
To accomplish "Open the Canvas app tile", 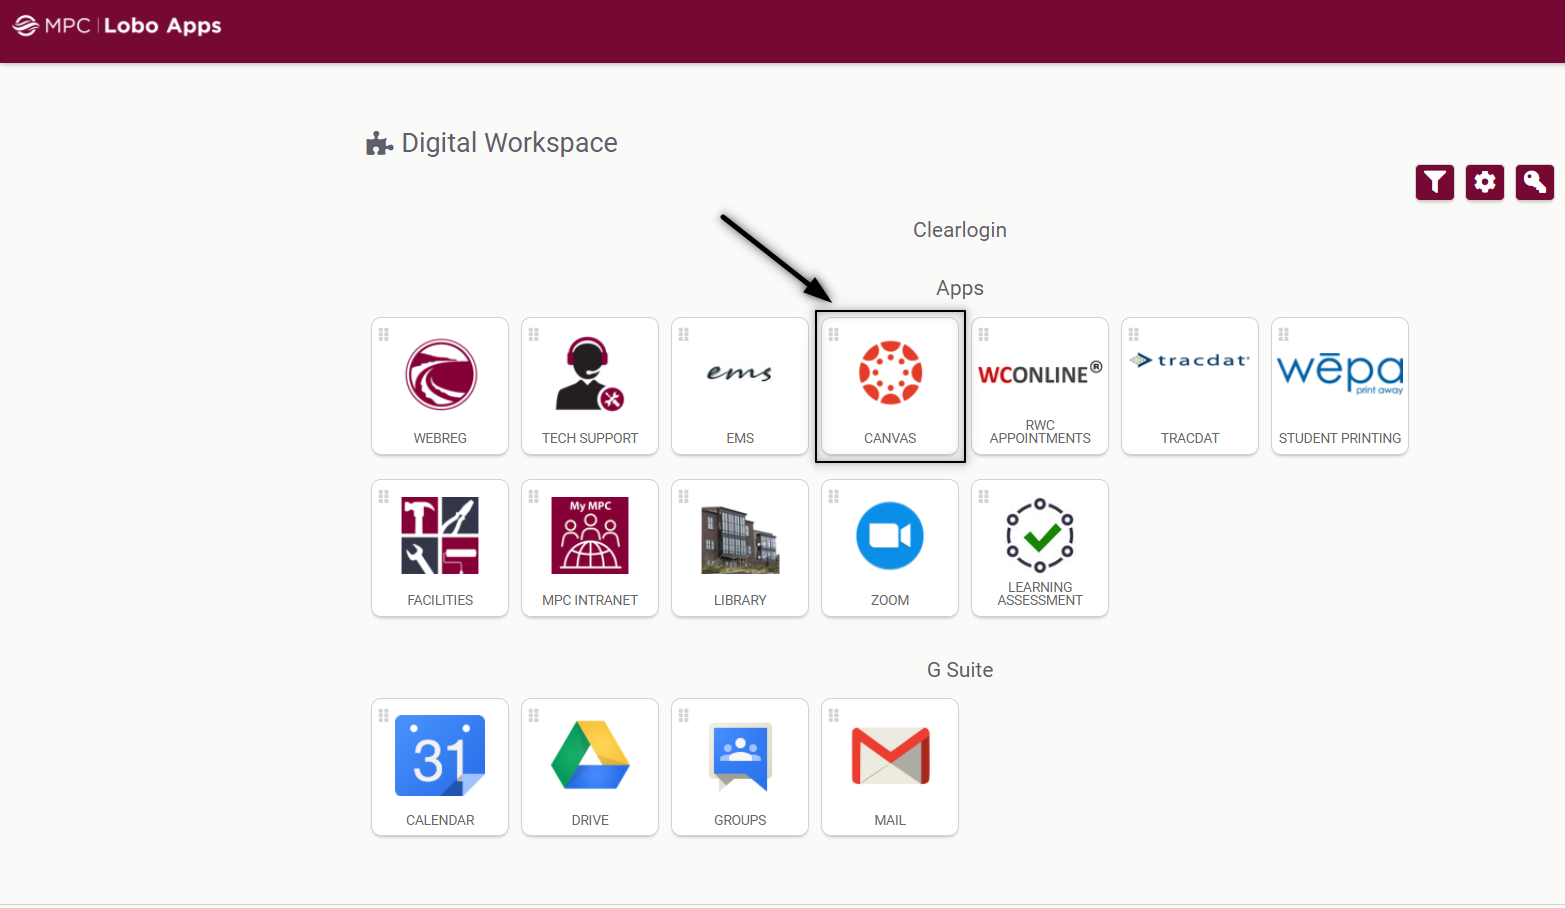I will pyautogui.click(x=890, y=386).
